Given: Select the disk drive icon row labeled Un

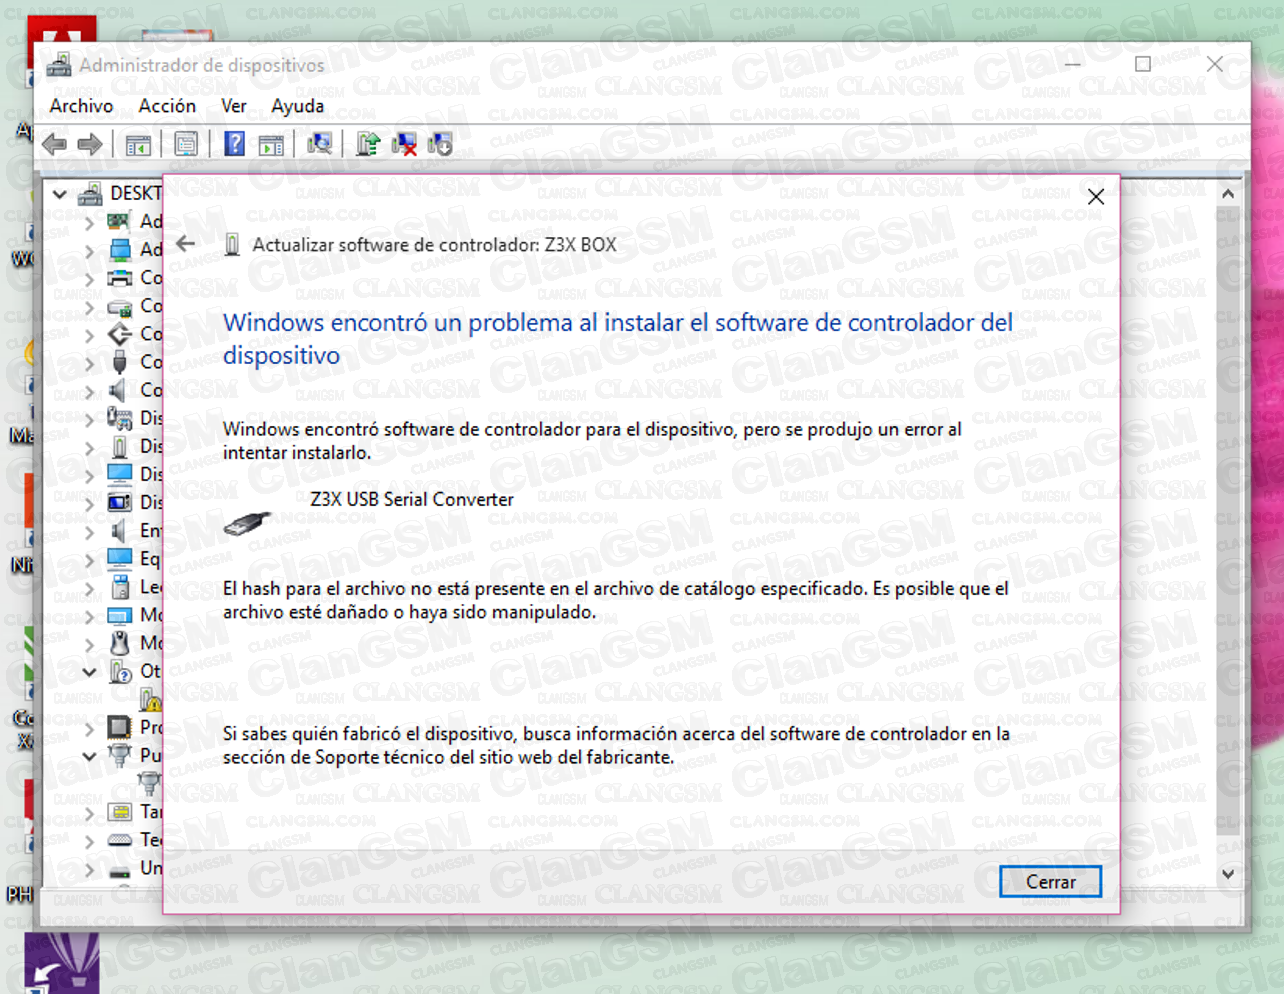Looking at the screenshot, I should [x=134, y=867].
